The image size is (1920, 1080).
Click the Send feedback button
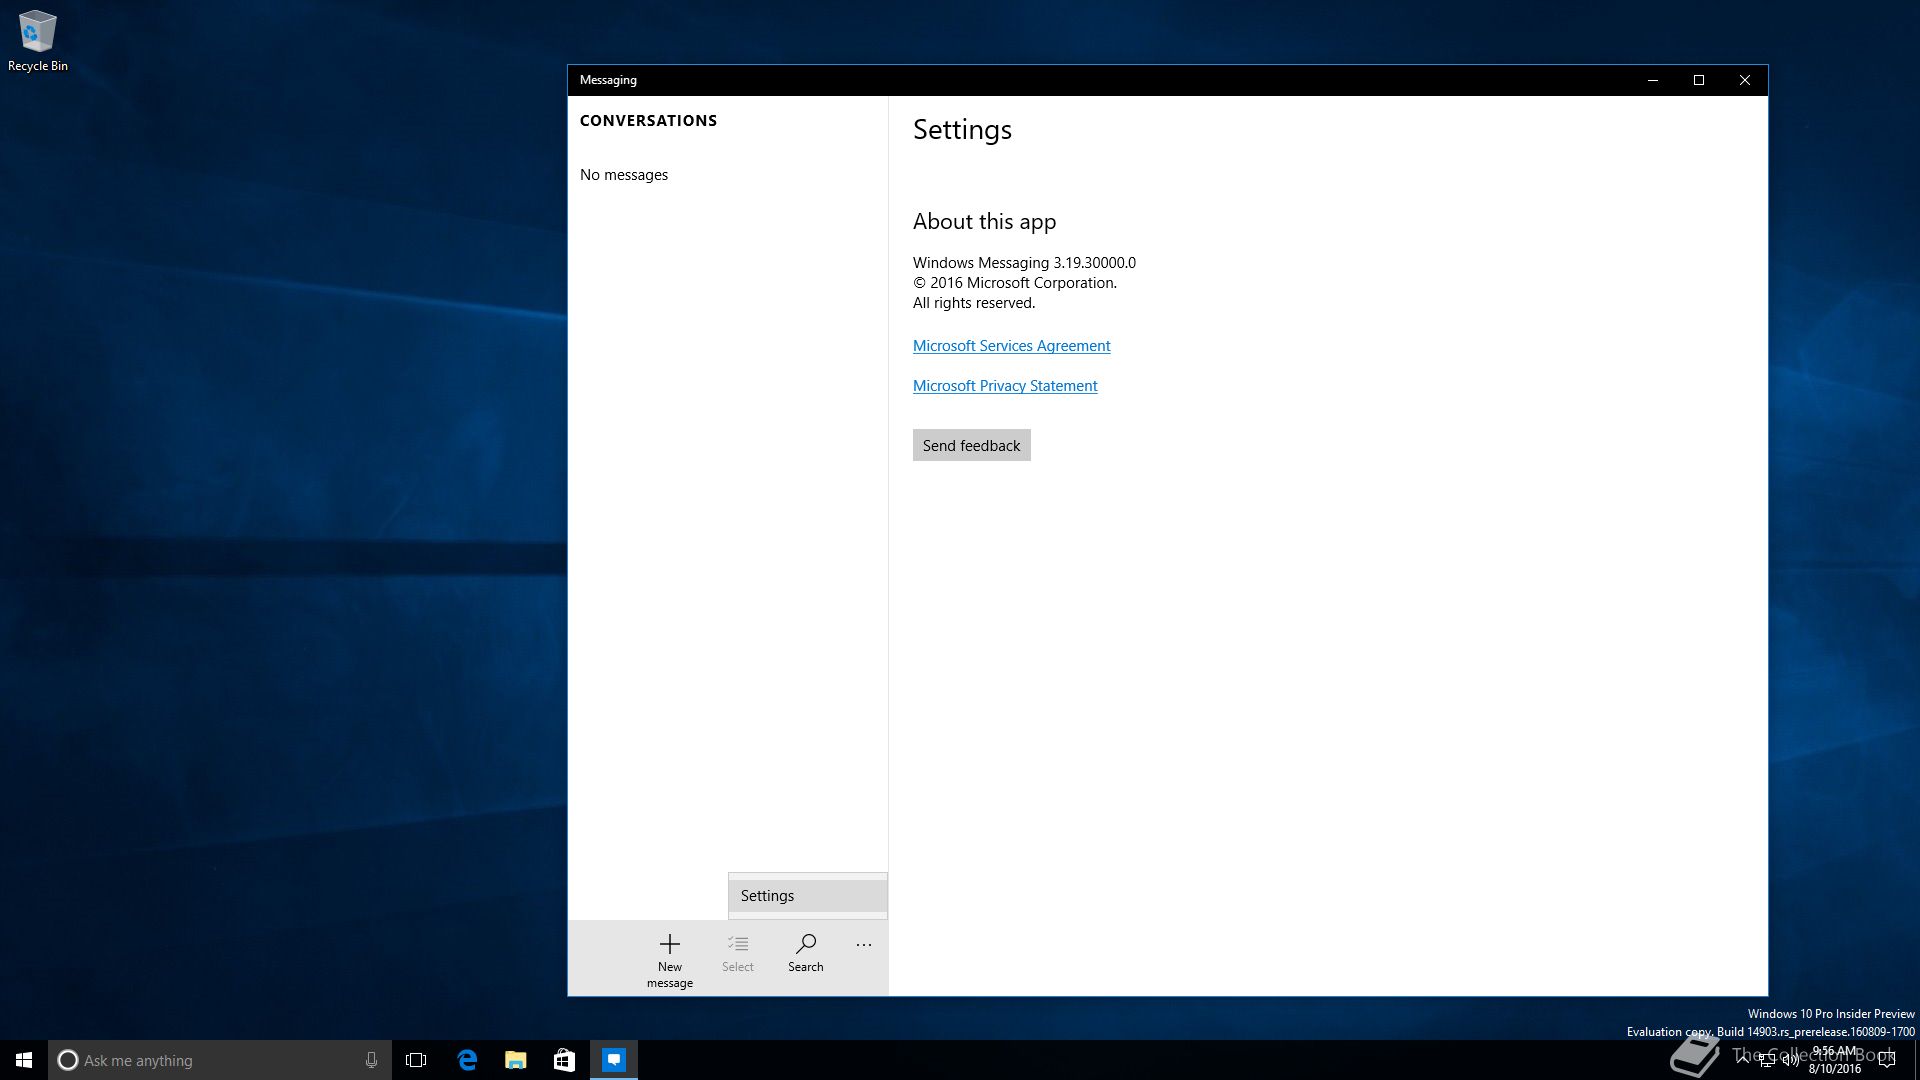(x=971, y=445)
